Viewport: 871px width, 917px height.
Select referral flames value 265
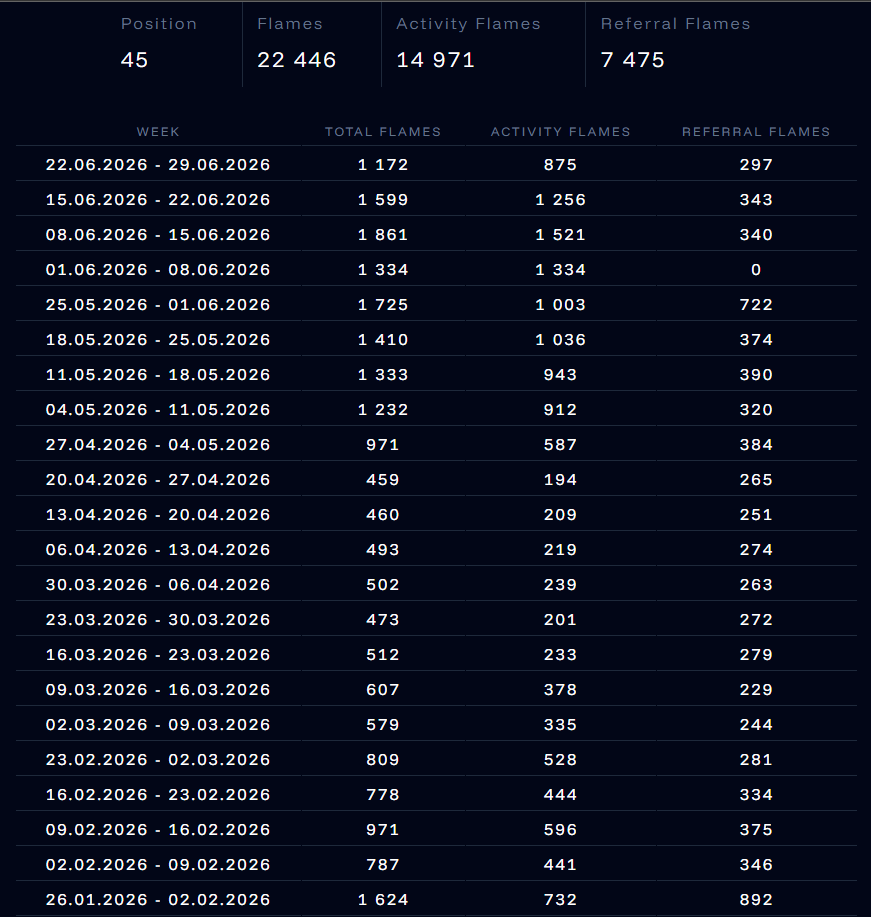click(x=756, y=480)
